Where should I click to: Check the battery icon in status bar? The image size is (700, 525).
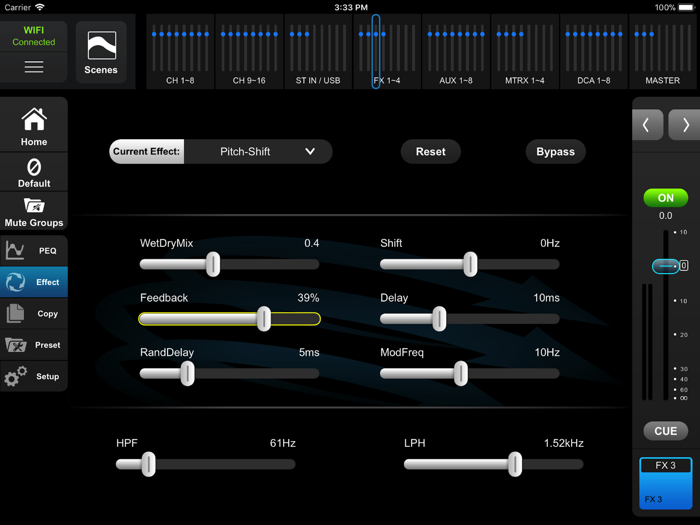click(687, 7)
